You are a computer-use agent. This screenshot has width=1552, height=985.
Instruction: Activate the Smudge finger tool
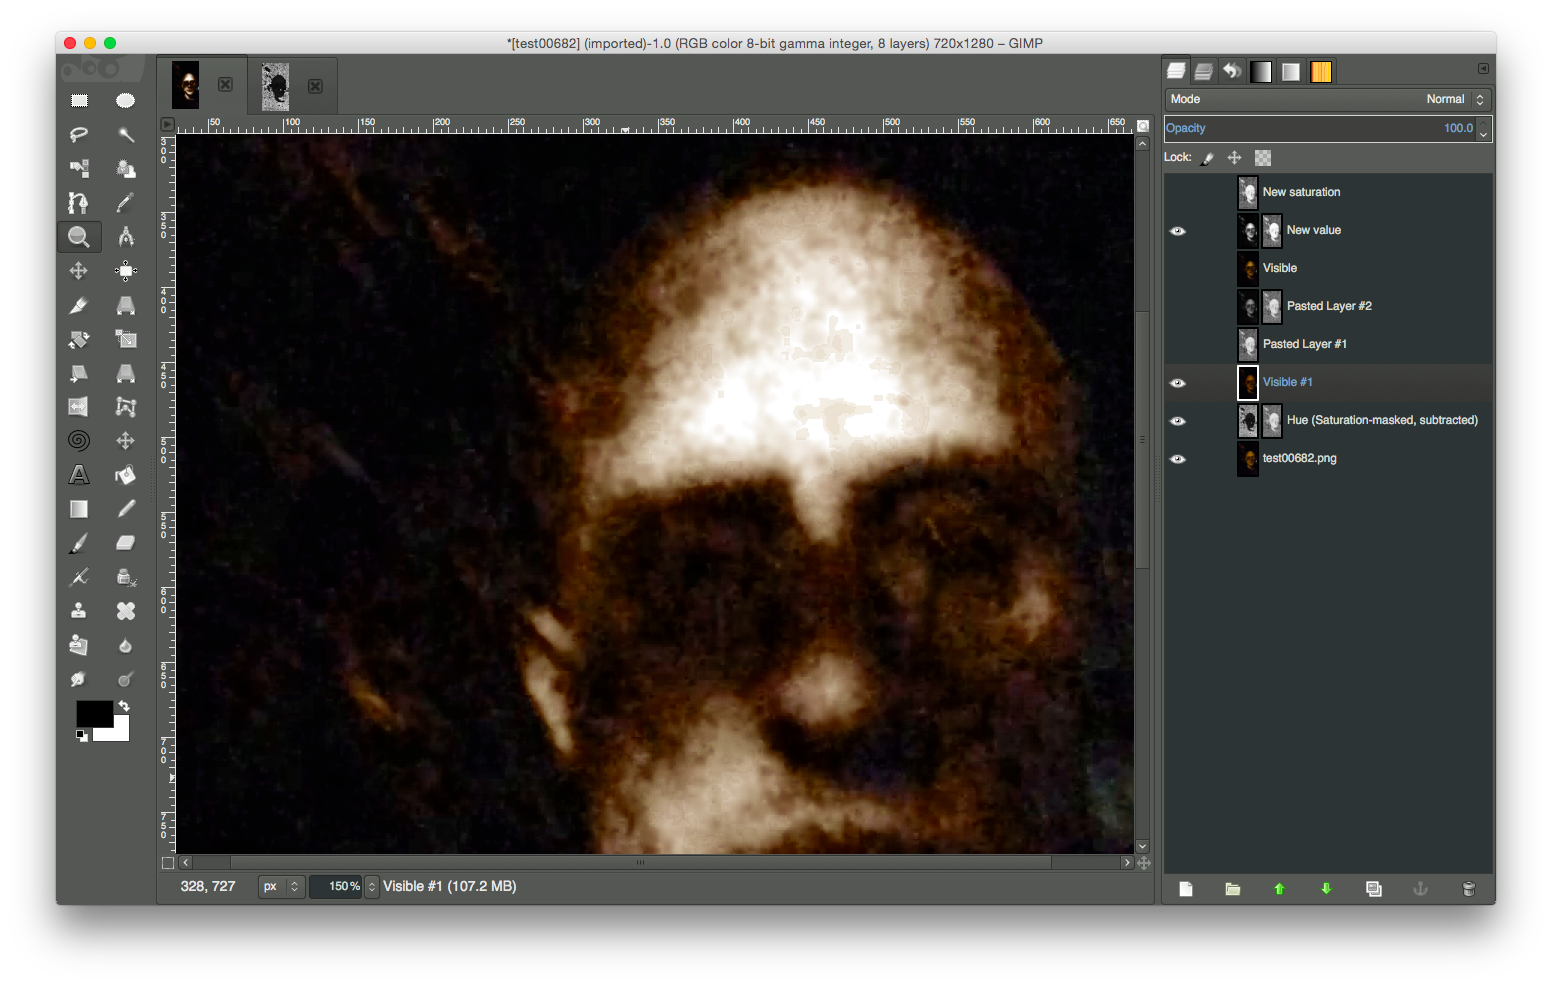coord(79,679)
